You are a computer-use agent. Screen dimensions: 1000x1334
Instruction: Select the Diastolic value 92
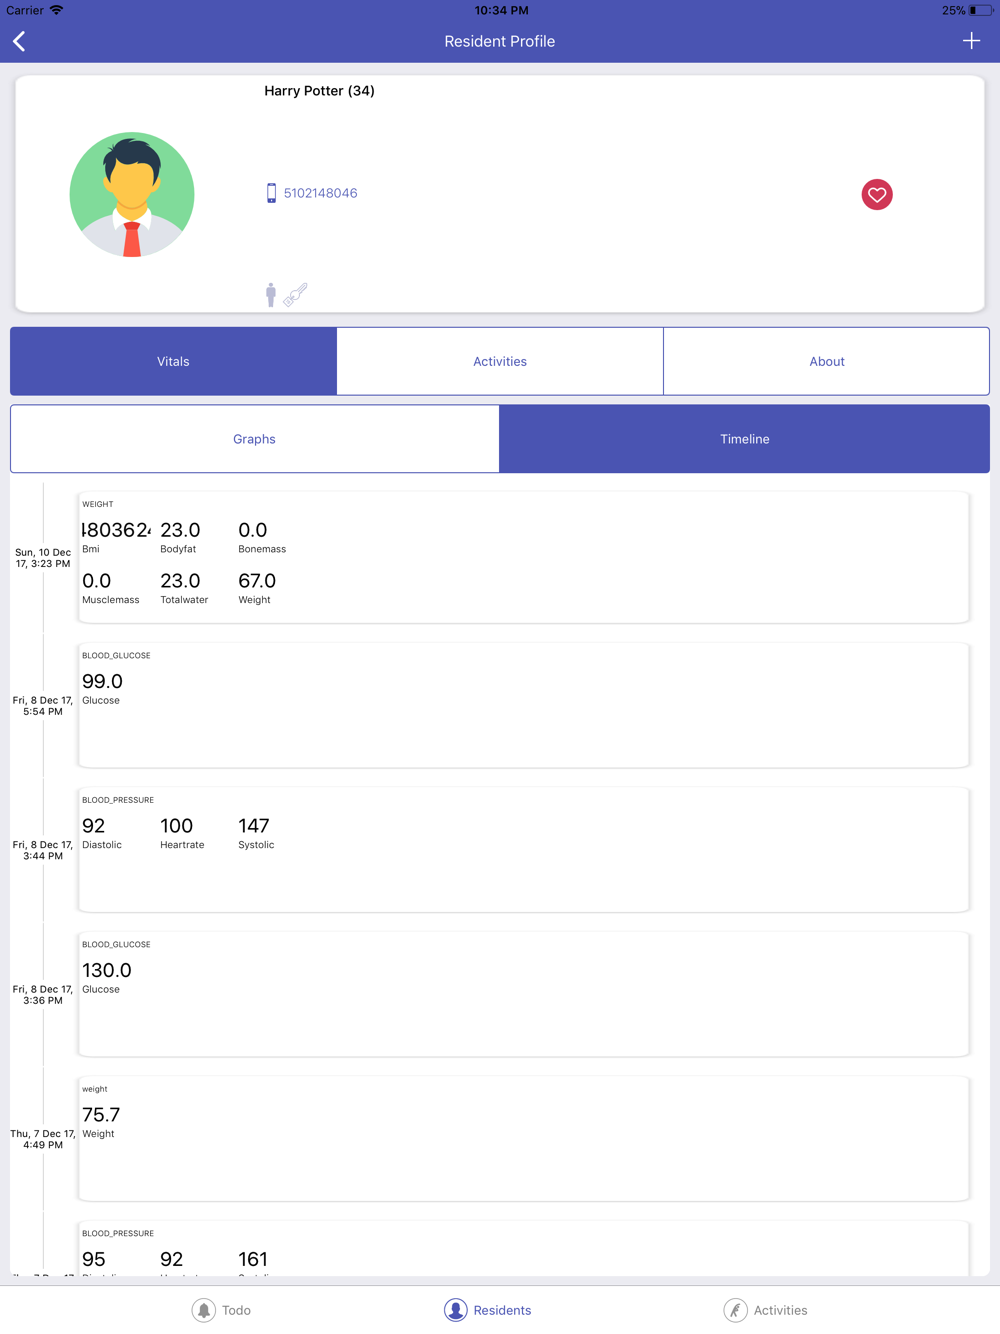click(x=93, y=826)
